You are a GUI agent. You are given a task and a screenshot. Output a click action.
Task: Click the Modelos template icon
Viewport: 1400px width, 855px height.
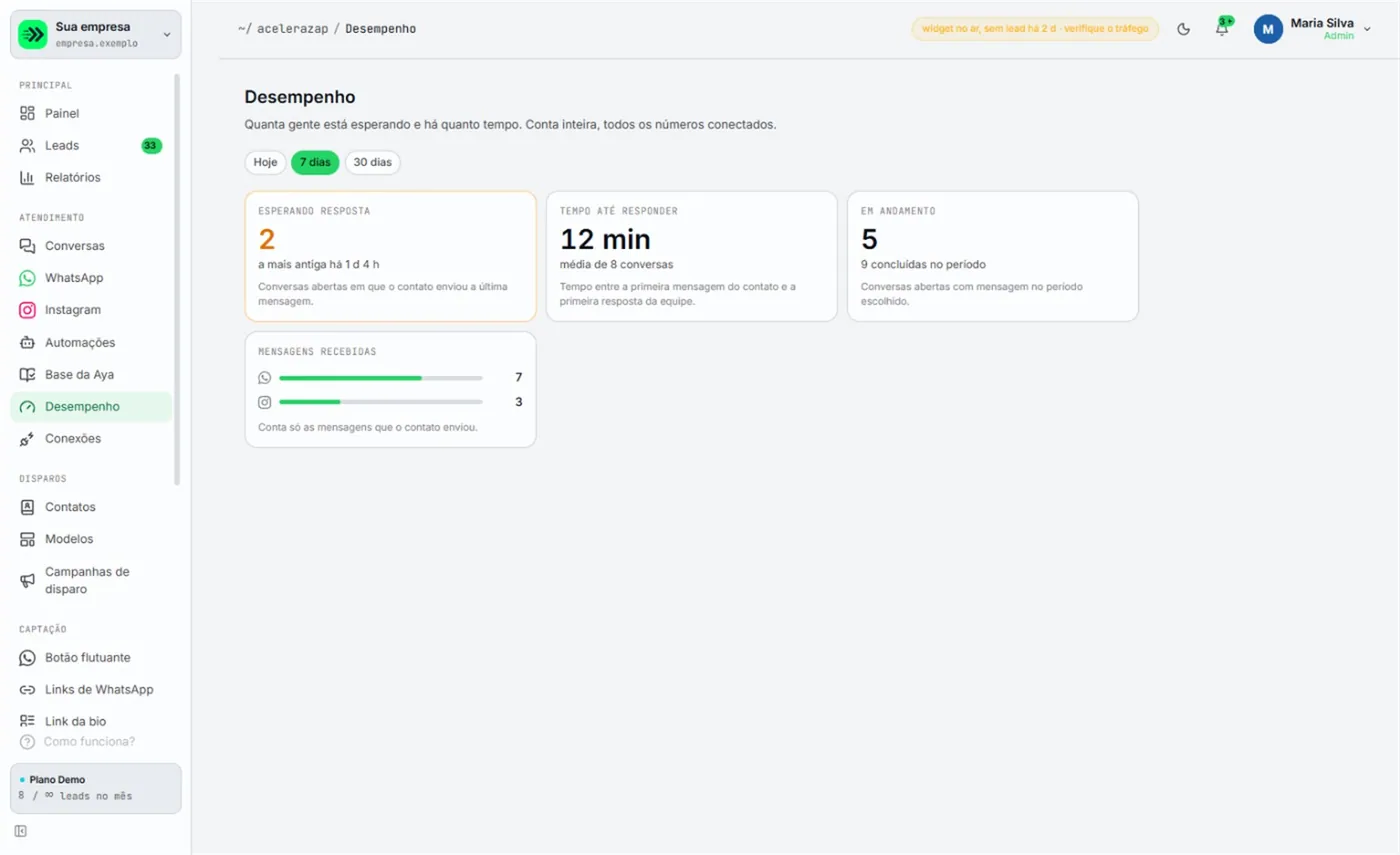point(28,539)
